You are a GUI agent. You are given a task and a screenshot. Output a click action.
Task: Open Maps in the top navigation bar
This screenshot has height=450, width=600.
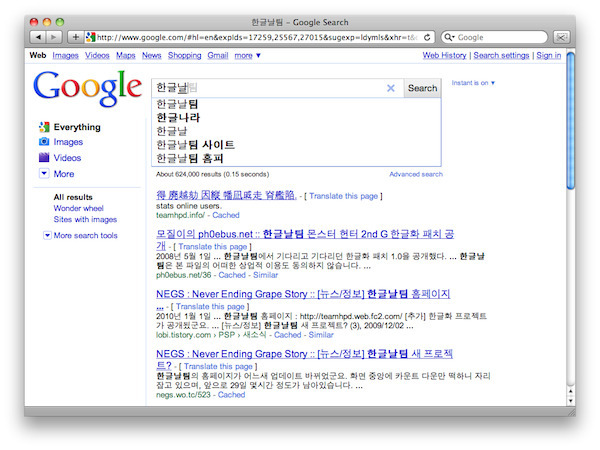pos(126,55)
